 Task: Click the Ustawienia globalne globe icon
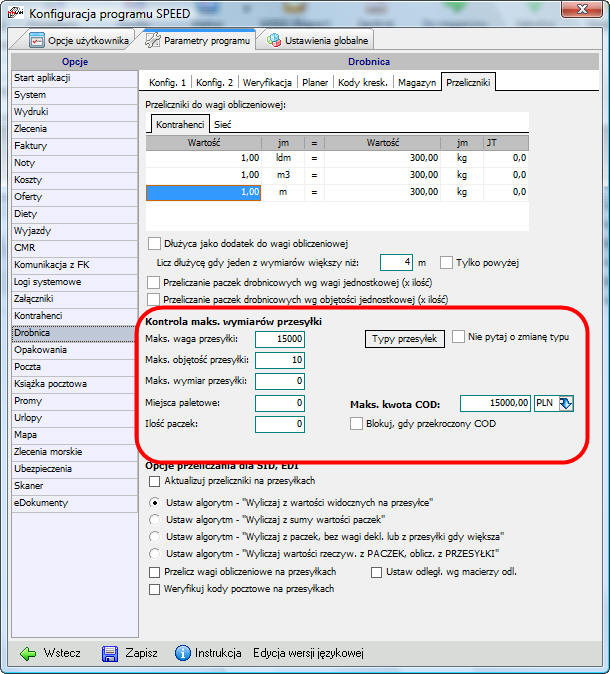(273, 40)
